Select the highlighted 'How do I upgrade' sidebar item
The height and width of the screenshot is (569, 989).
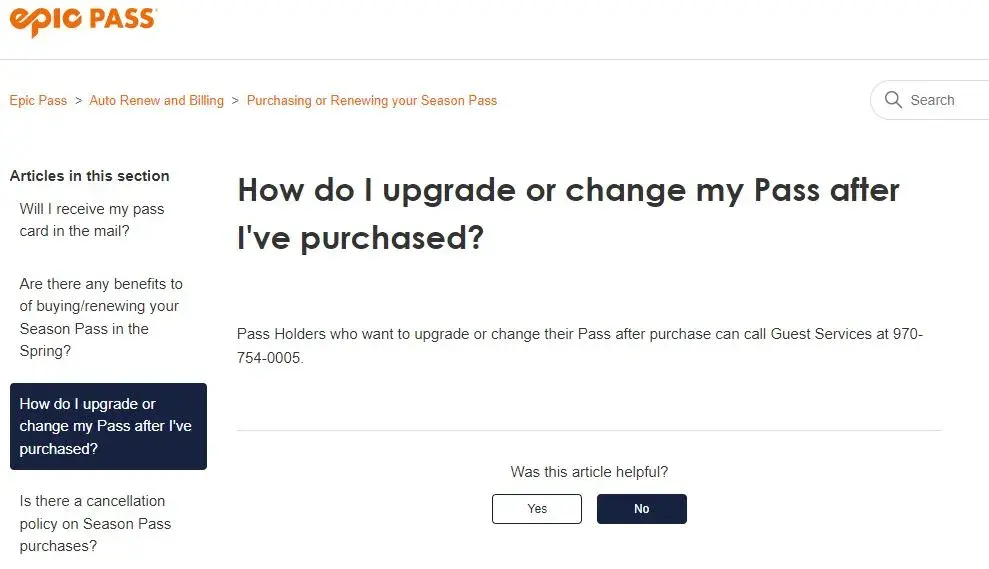pyautogui.click(x=108, y=426)
